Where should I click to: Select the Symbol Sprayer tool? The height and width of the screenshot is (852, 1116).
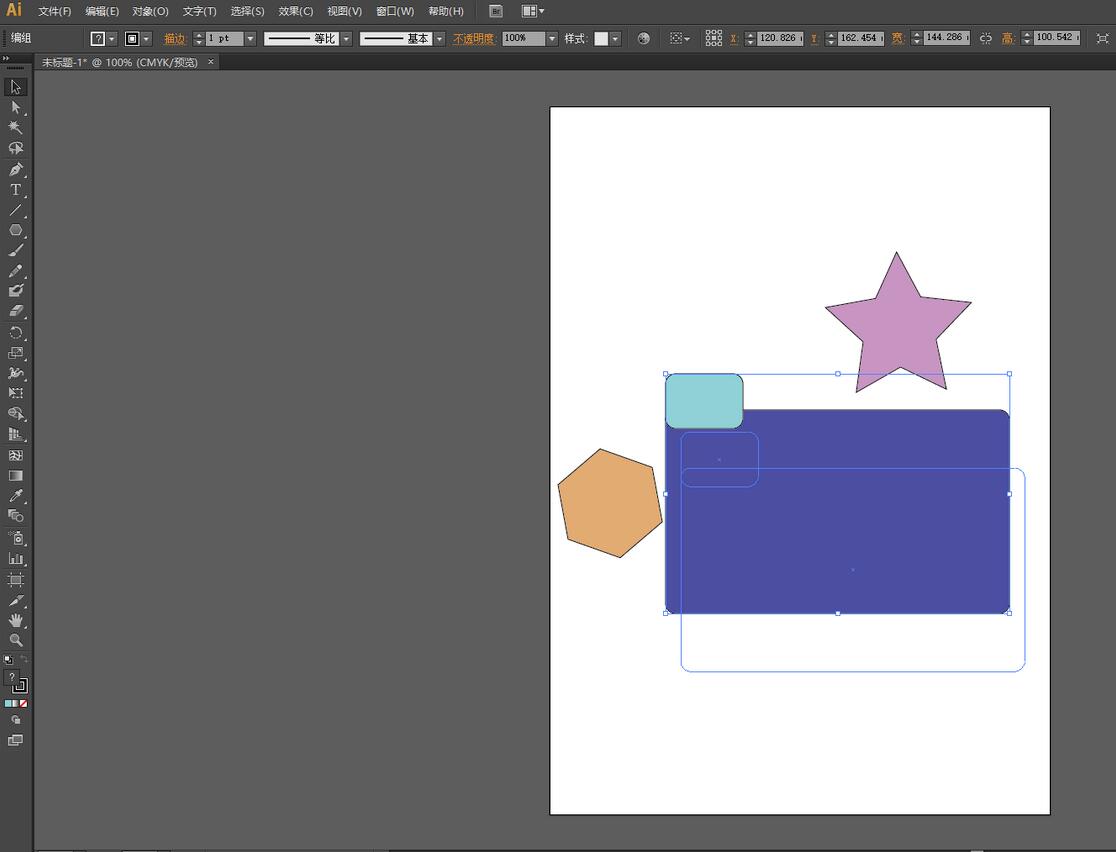click(16, 538)
